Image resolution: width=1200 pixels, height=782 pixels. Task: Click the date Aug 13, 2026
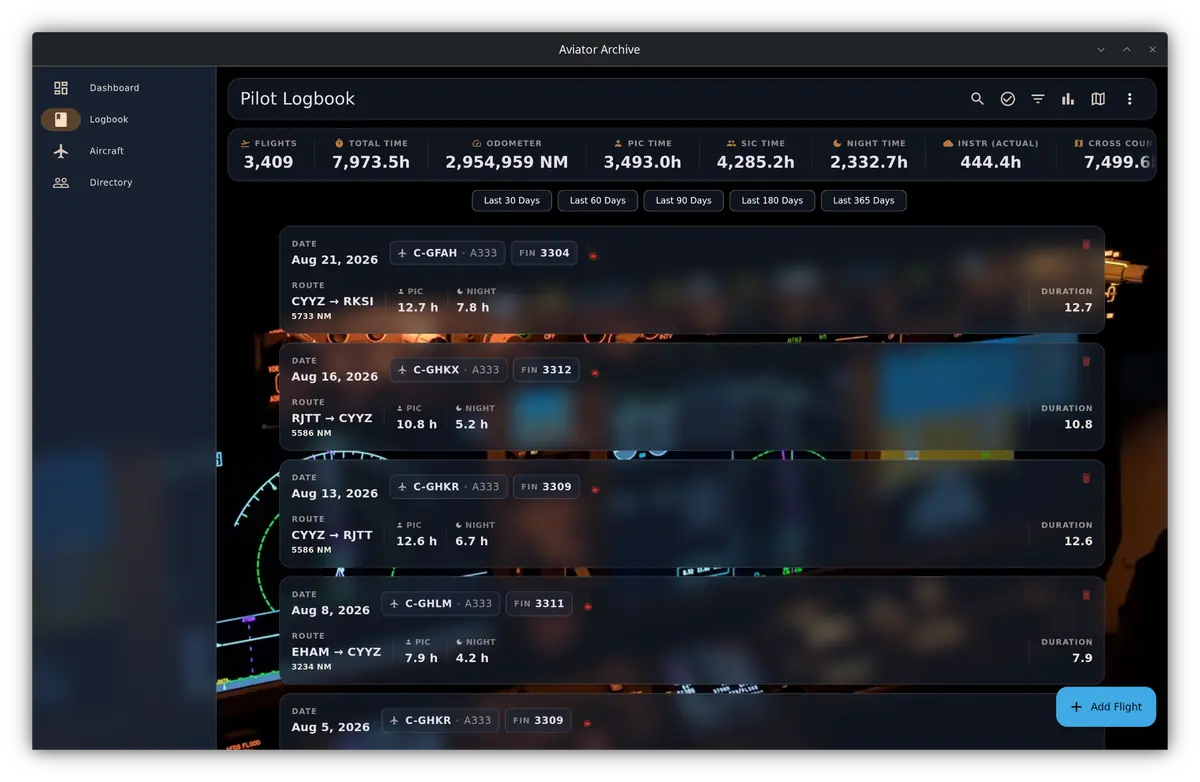(335, 494)
